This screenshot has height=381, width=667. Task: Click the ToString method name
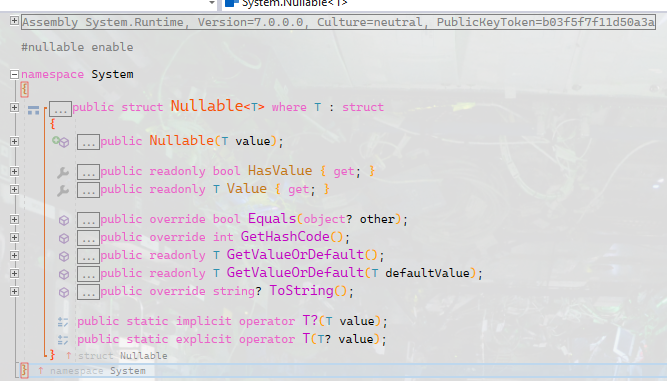[302, 290]
